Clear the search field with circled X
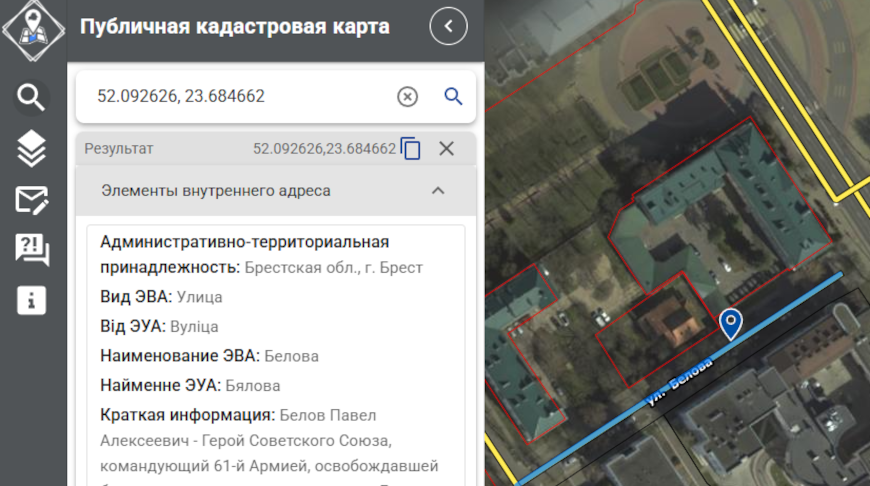Image resolution: width=870 pixels, height=486 pixels. click(x=407, y=96)
